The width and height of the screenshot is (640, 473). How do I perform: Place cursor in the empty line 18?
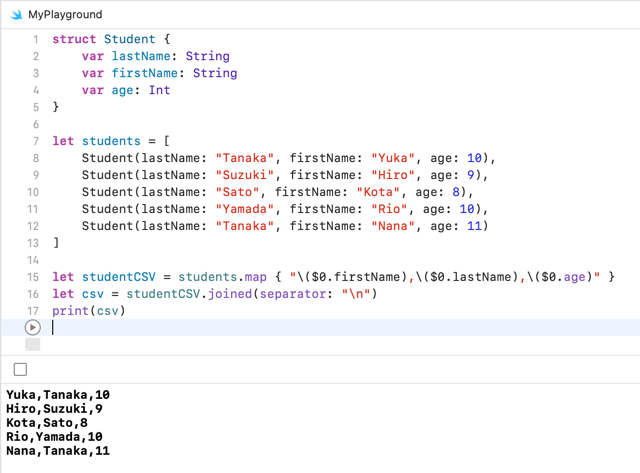tap(300, 327)
